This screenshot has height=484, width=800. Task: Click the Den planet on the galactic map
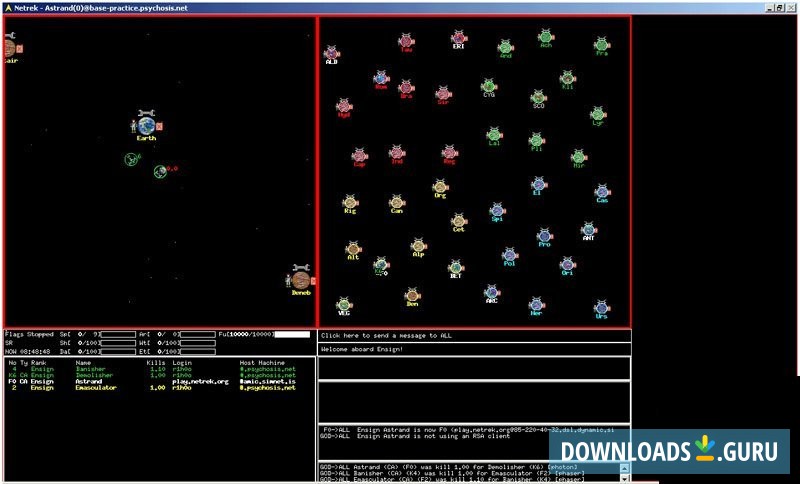412,295
